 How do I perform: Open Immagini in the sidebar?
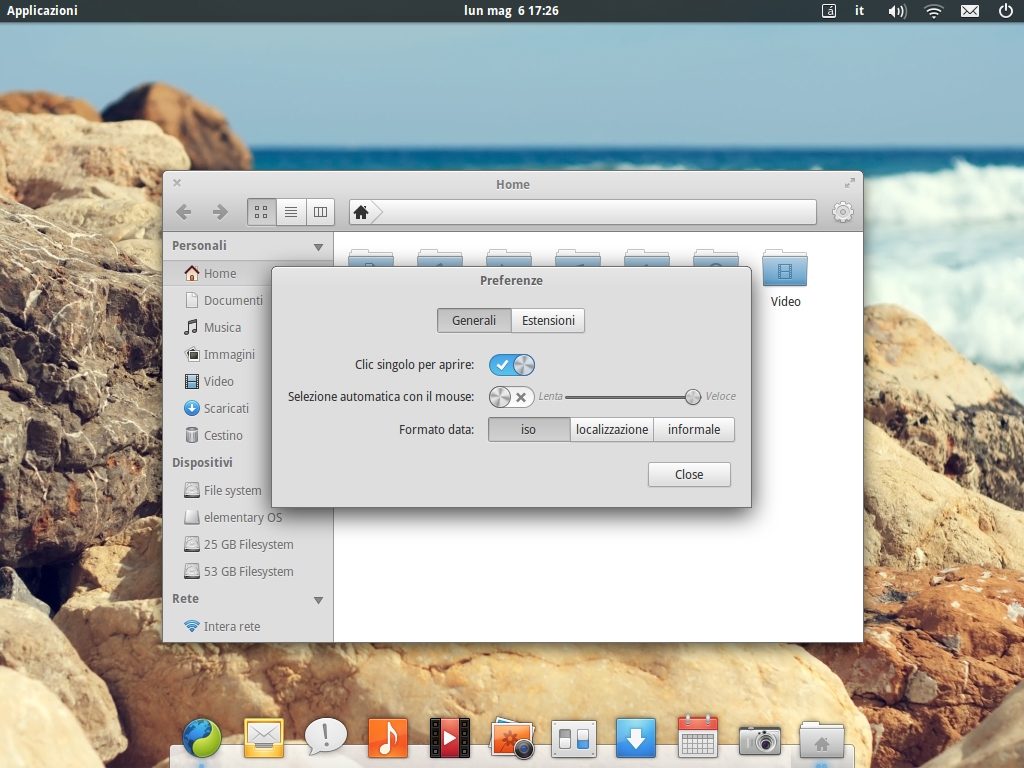point(220,355)
